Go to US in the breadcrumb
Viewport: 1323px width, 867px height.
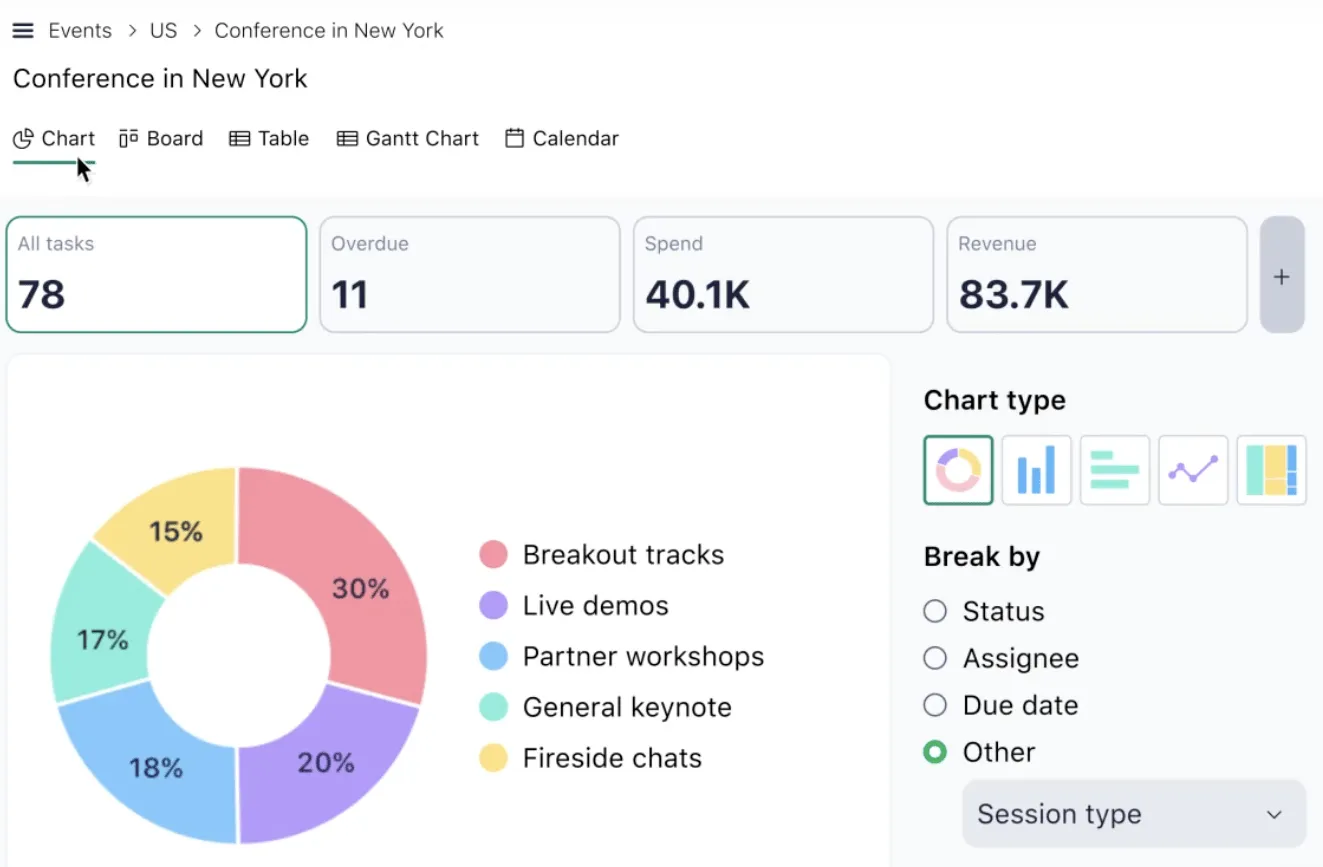tap(164, 31)
